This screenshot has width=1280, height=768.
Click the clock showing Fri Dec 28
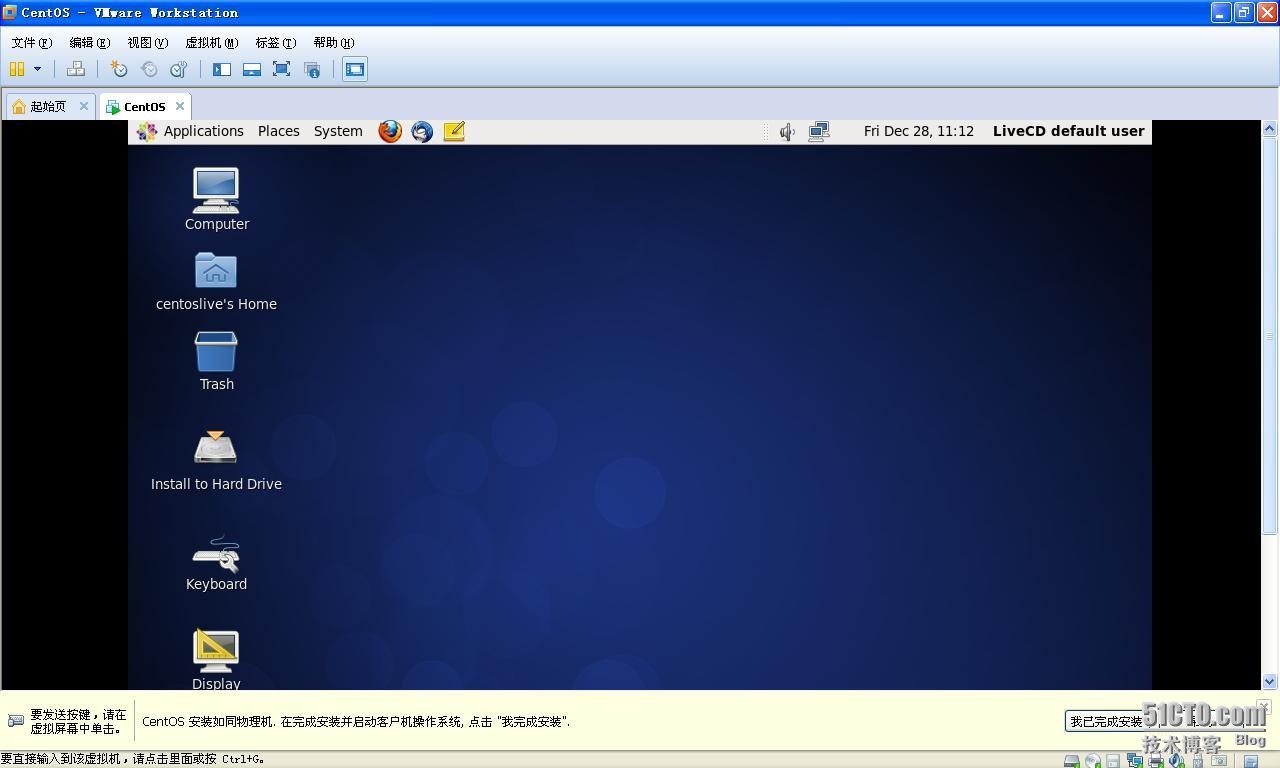(919, 131)
